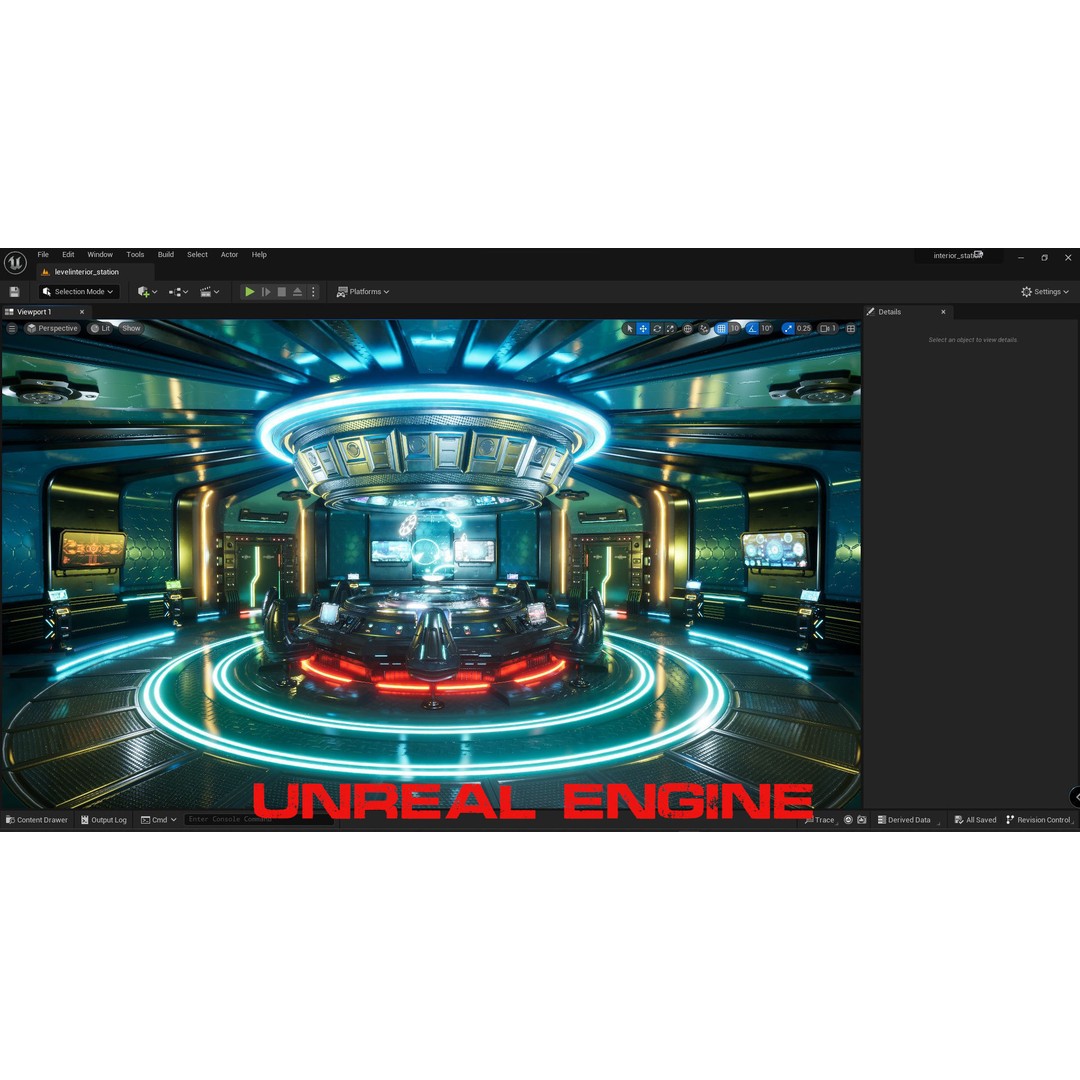The width and height of the screenshot is (1080, 1080).
Task: Focus the Enter Console Command field
Action: coord(259,820)
